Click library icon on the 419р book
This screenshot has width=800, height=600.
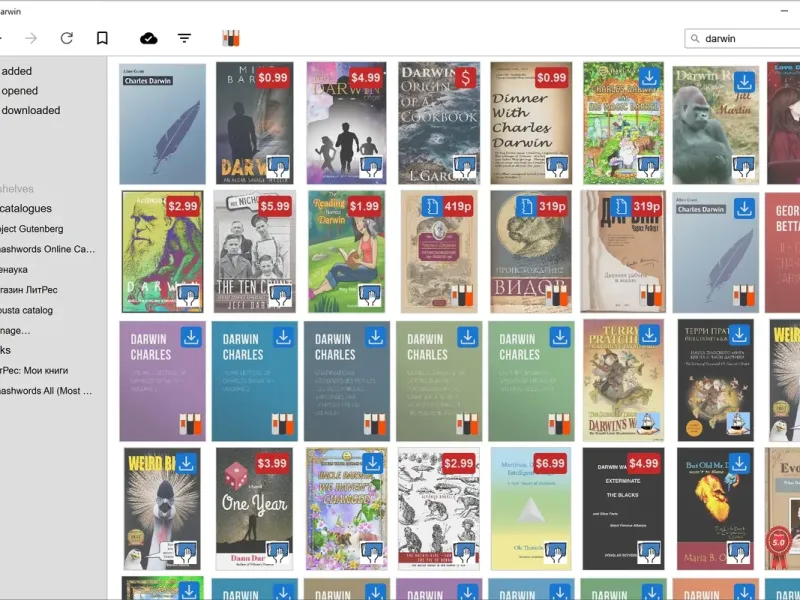(462, 295)
